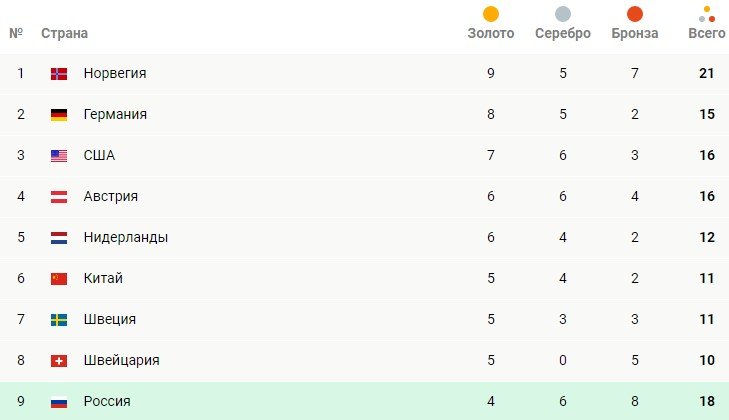Click the Sweden flag icon
The width and height of the screenshot is (729, 420).
click(x=59, y=320)
